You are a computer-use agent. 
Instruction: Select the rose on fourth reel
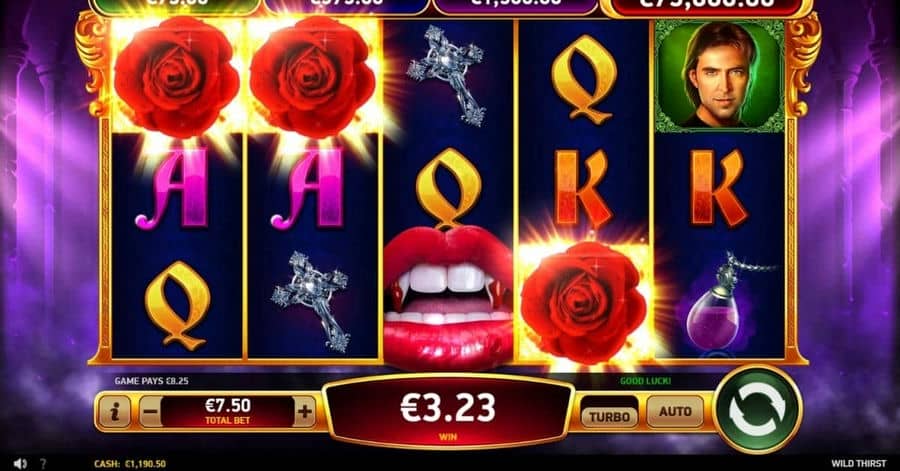[x=583, y=302]
